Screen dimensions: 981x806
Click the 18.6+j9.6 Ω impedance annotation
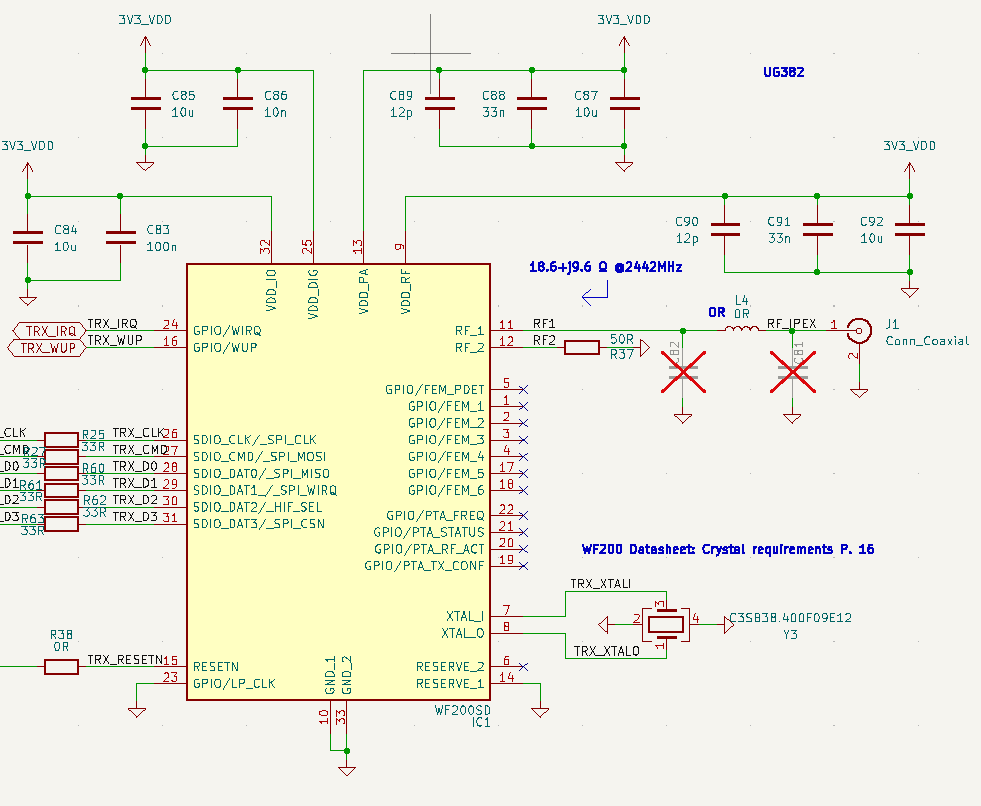(604, 267)
